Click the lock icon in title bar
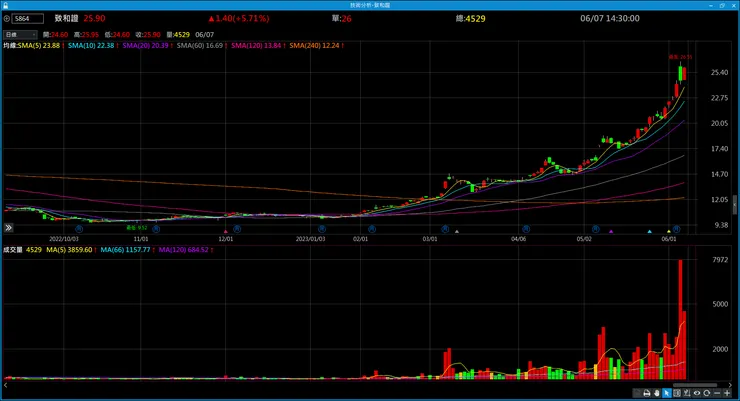The image size is (740, 401). tap(5, 5)
